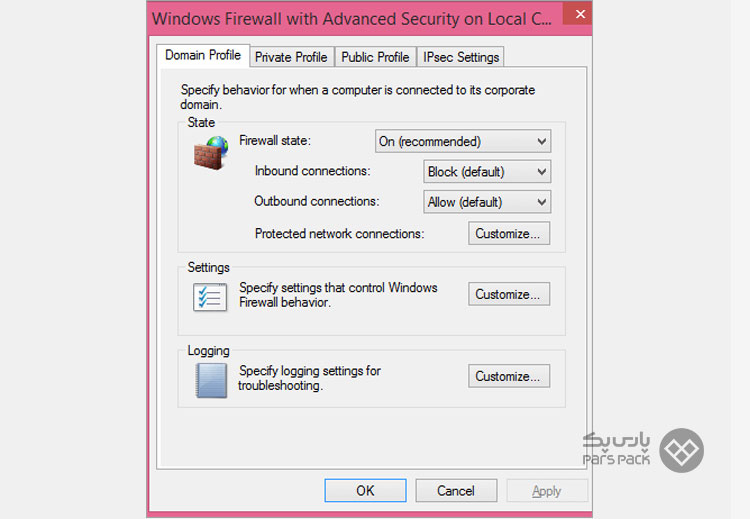Switch to the Private Profile tab
750x519 pixels.
coord(291,57)
